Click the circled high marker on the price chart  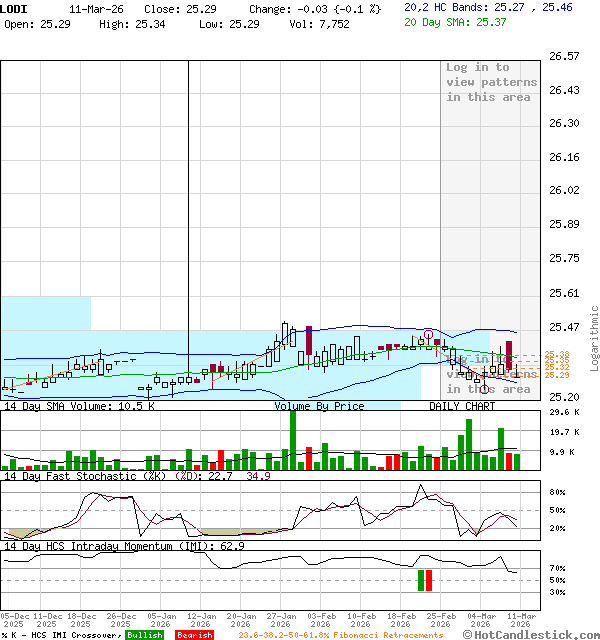click(428, 334)
